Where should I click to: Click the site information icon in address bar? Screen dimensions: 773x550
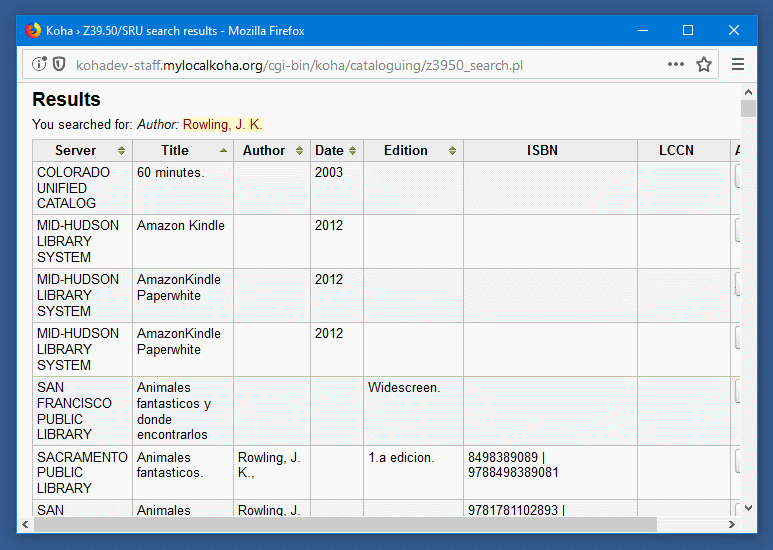pyautogui.click(x=39, y=65)
